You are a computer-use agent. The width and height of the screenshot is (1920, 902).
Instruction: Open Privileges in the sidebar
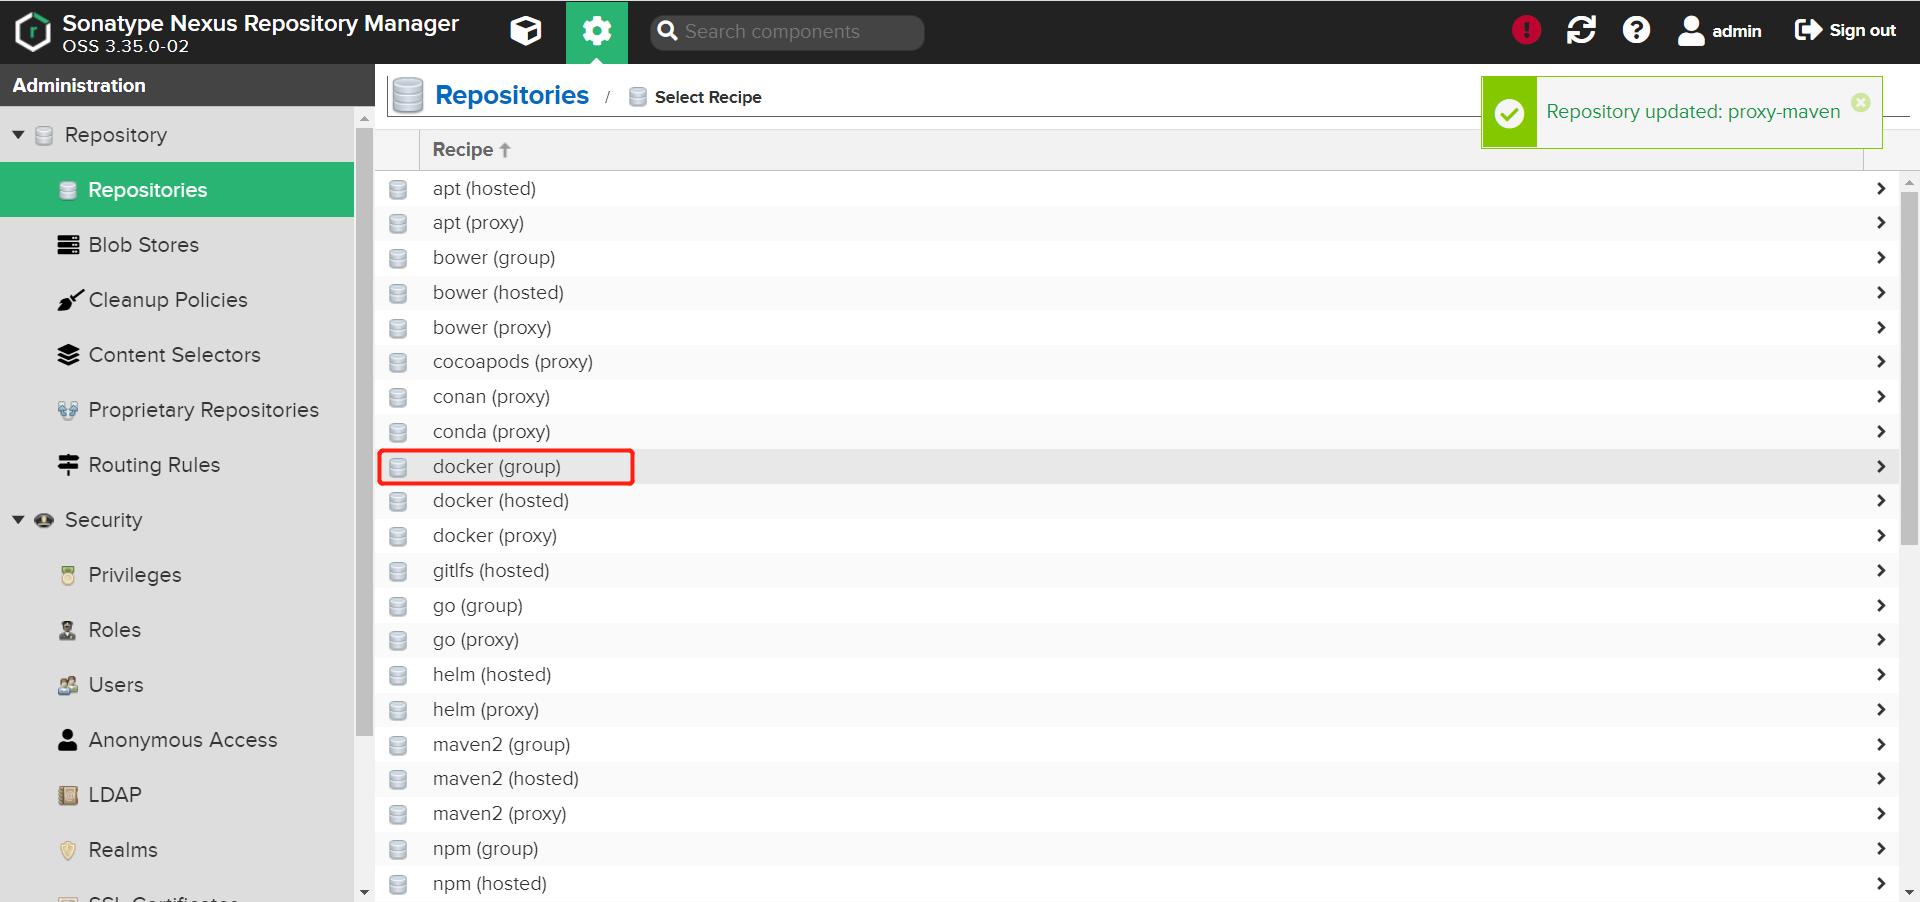pos(177,575)
